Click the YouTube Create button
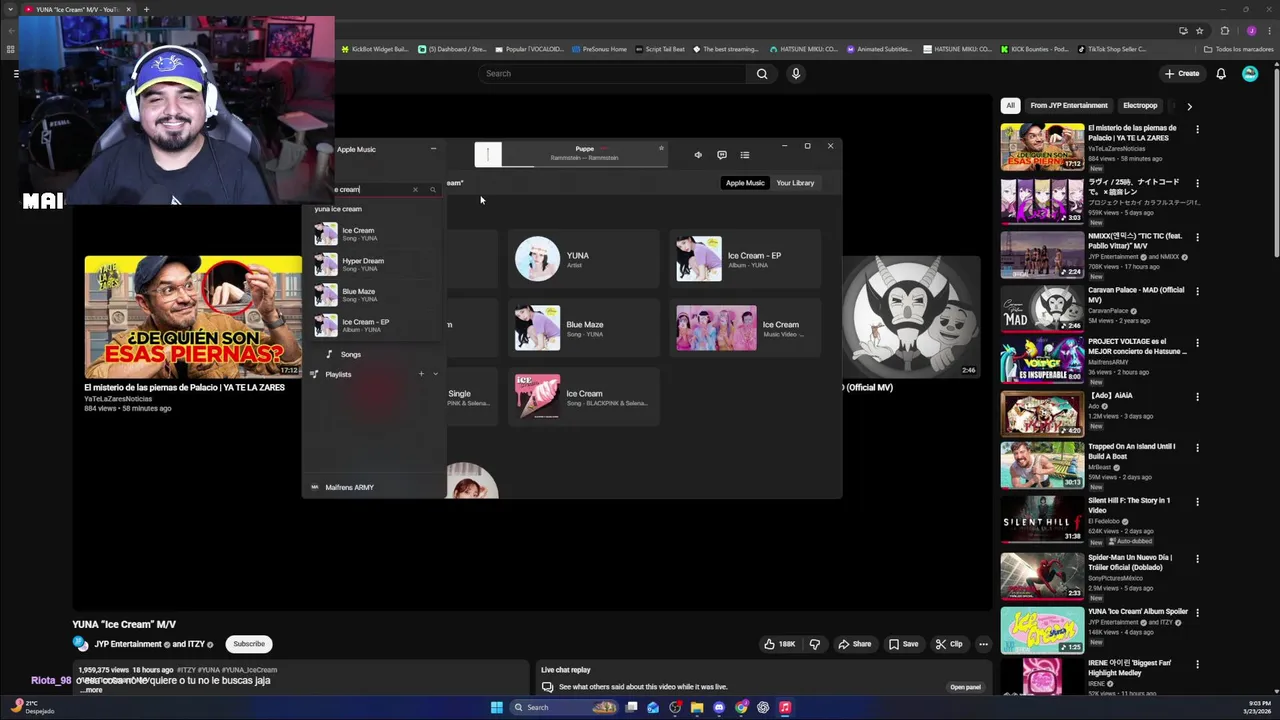The height and width of the screenshot is (720, 1280). pos(1182,73)
